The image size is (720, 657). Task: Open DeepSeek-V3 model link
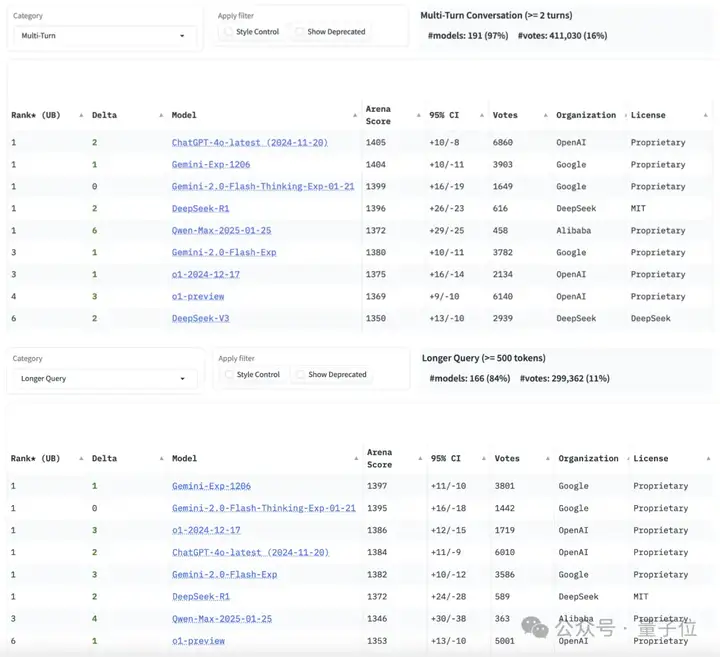[200, 319]
